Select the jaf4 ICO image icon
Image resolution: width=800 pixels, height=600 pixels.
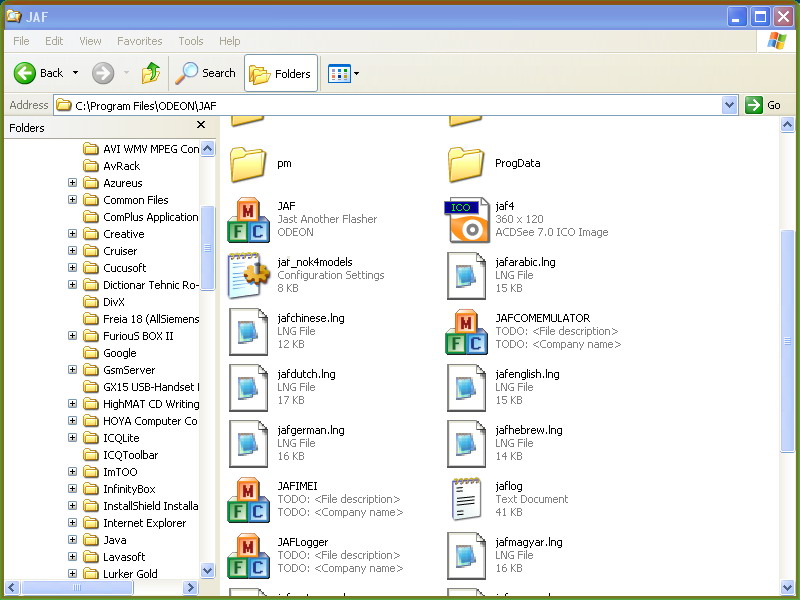466,220
